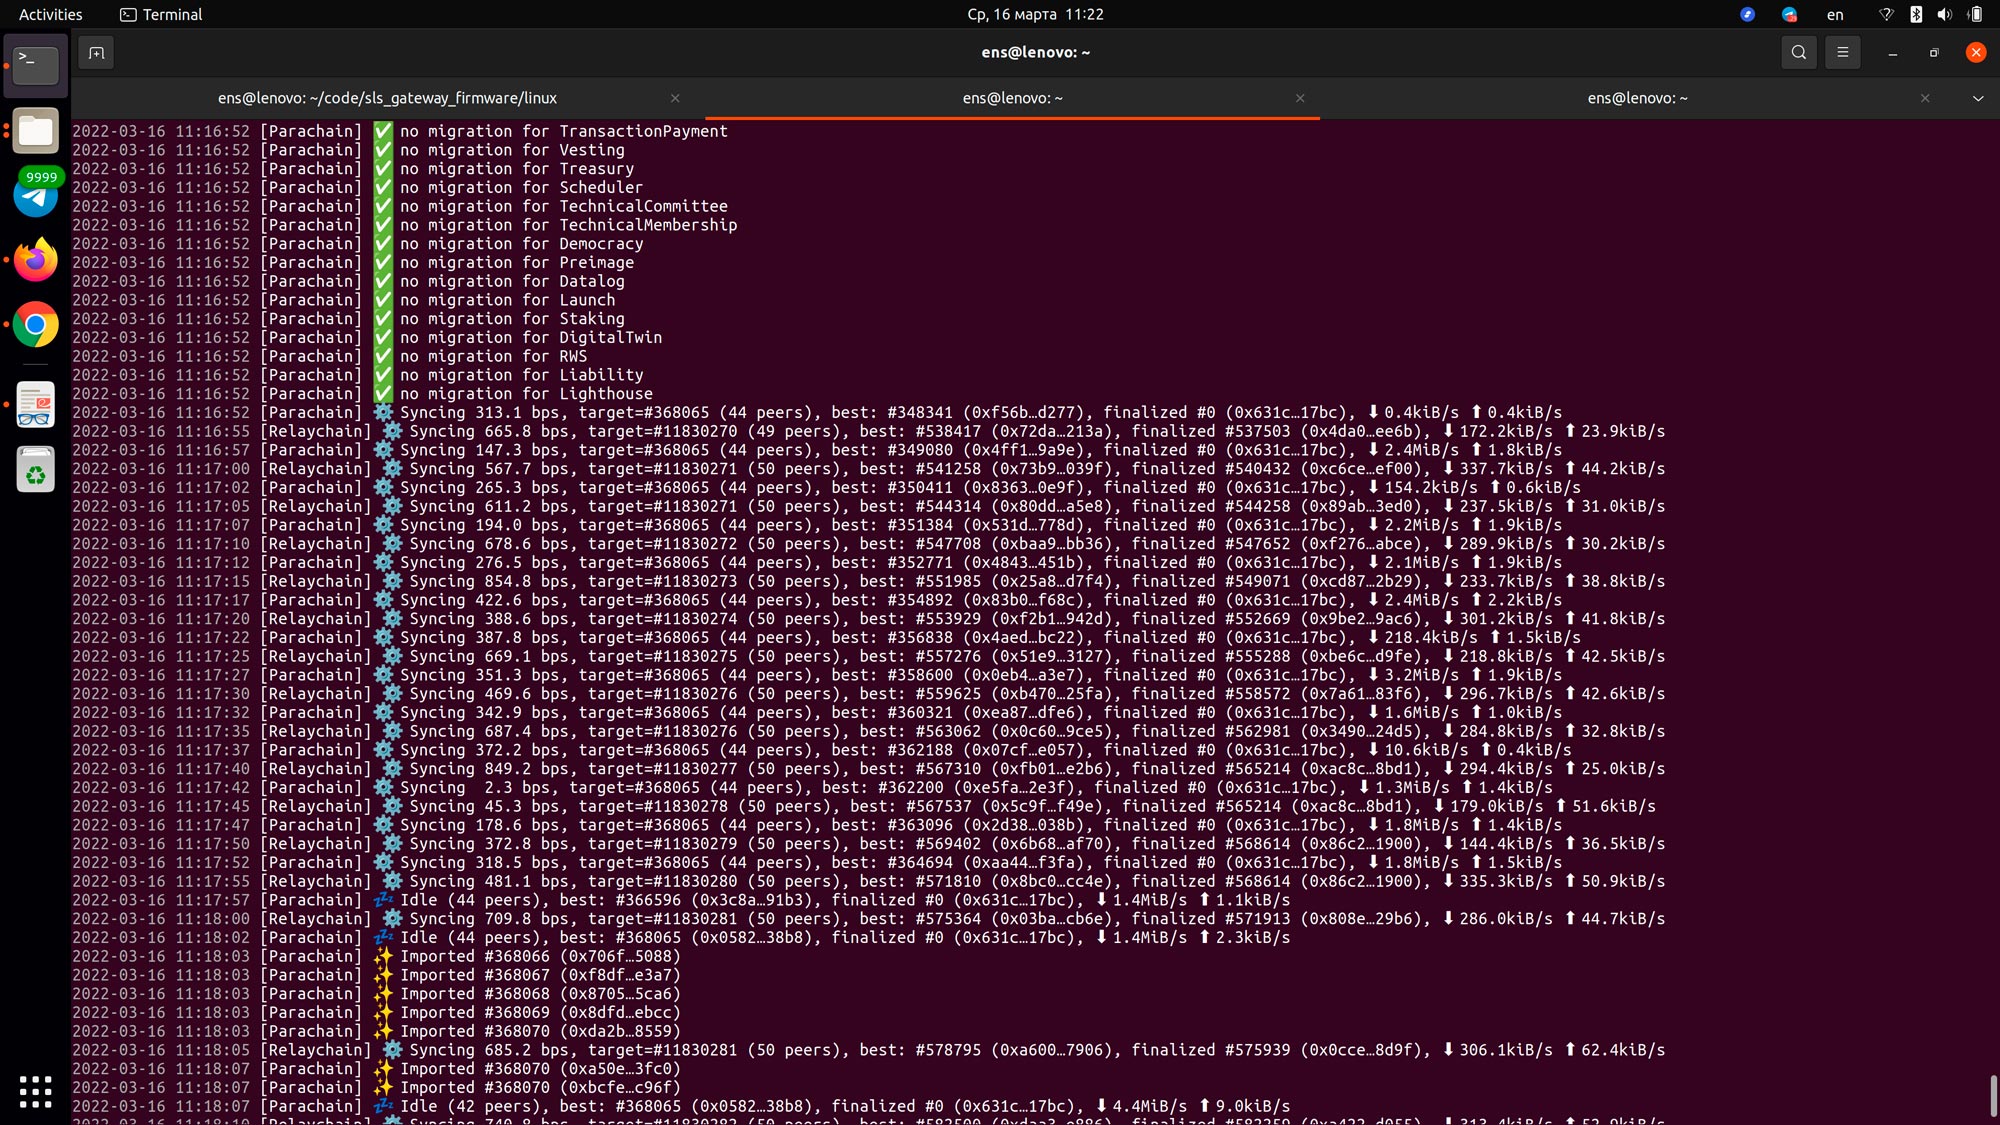Open the document viewer app in dock

click(35, 404)
